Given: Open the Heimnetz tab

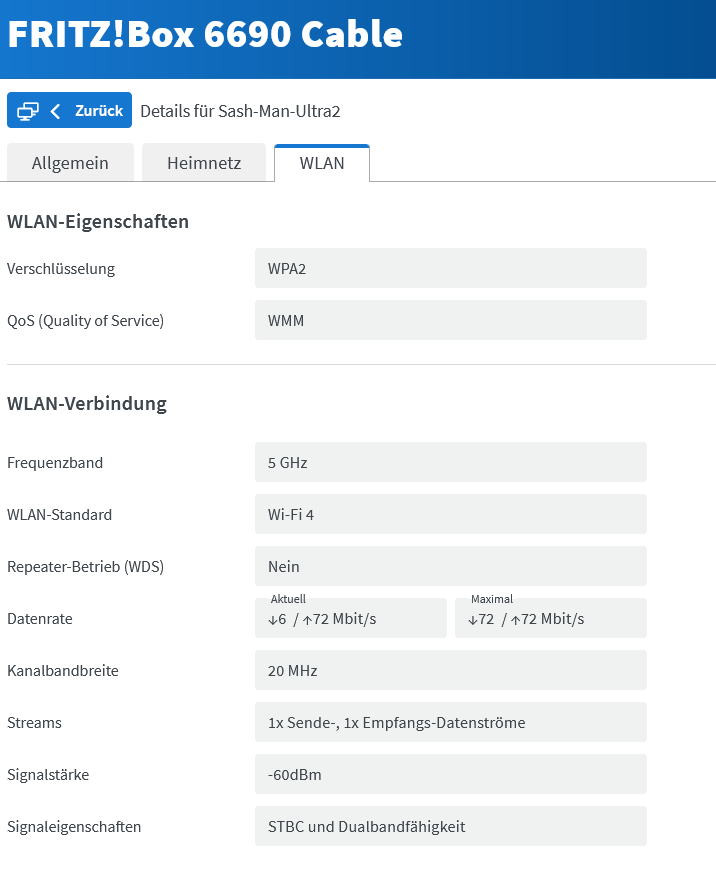Looking at the screenshot, I should 204,163.
